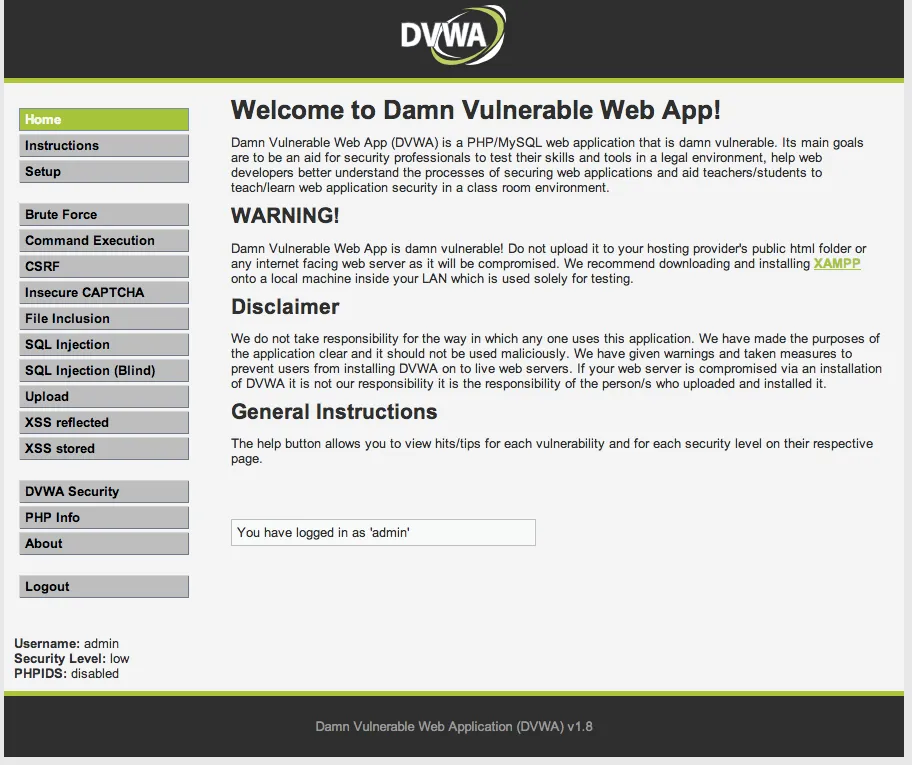Select Home in the sidebar
The height and width of the screenshot is (765, 912).
(x=103, y=119)
